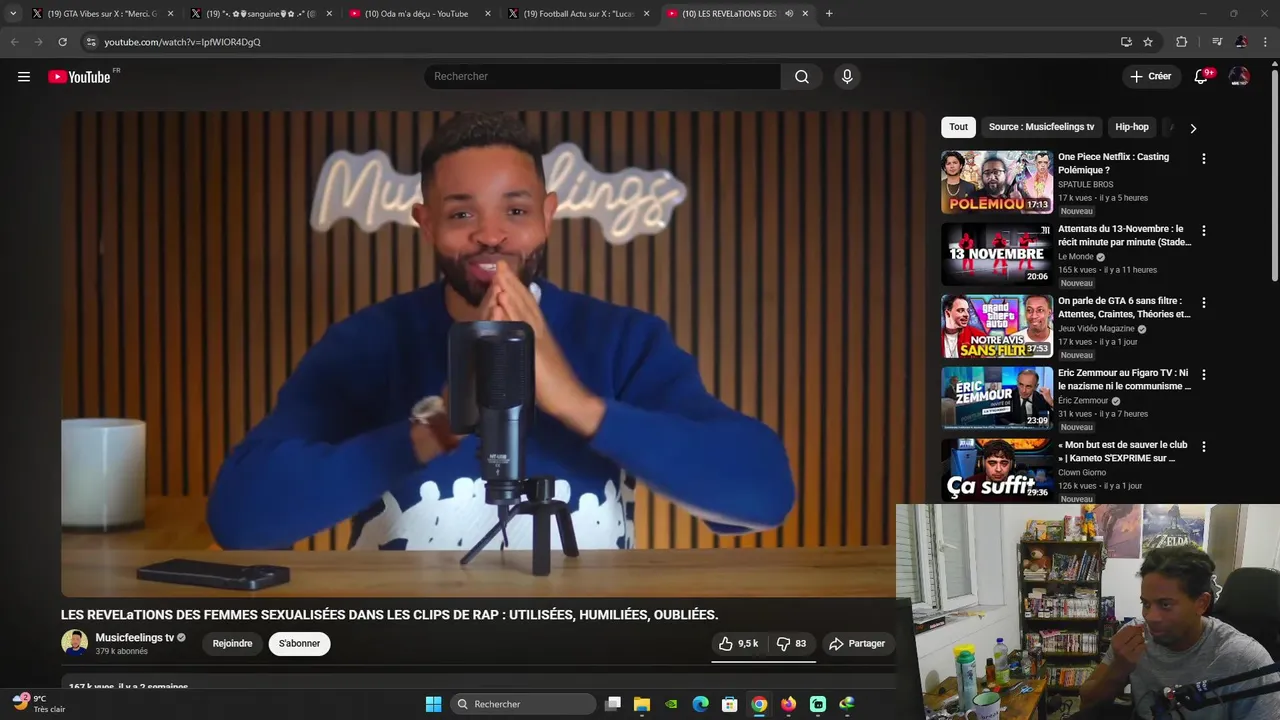Open the YouTube guide hamburger menu

click(24, 77)
